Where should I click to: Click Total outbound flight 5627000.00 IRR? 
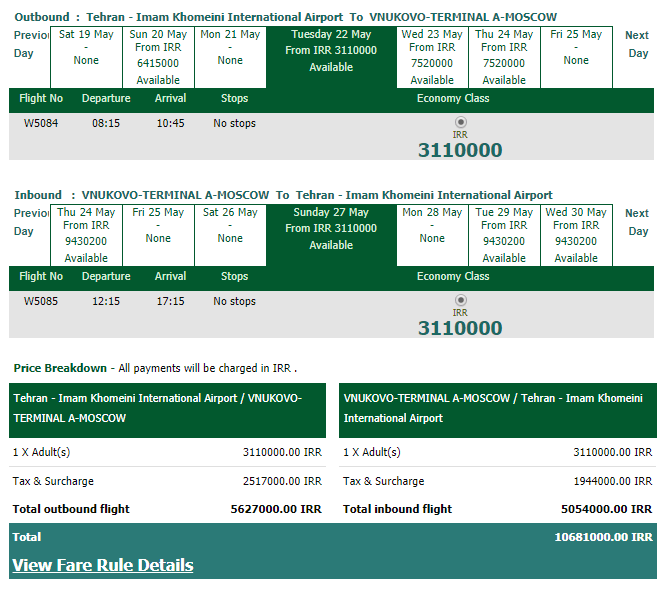click(x=276, y=509)
